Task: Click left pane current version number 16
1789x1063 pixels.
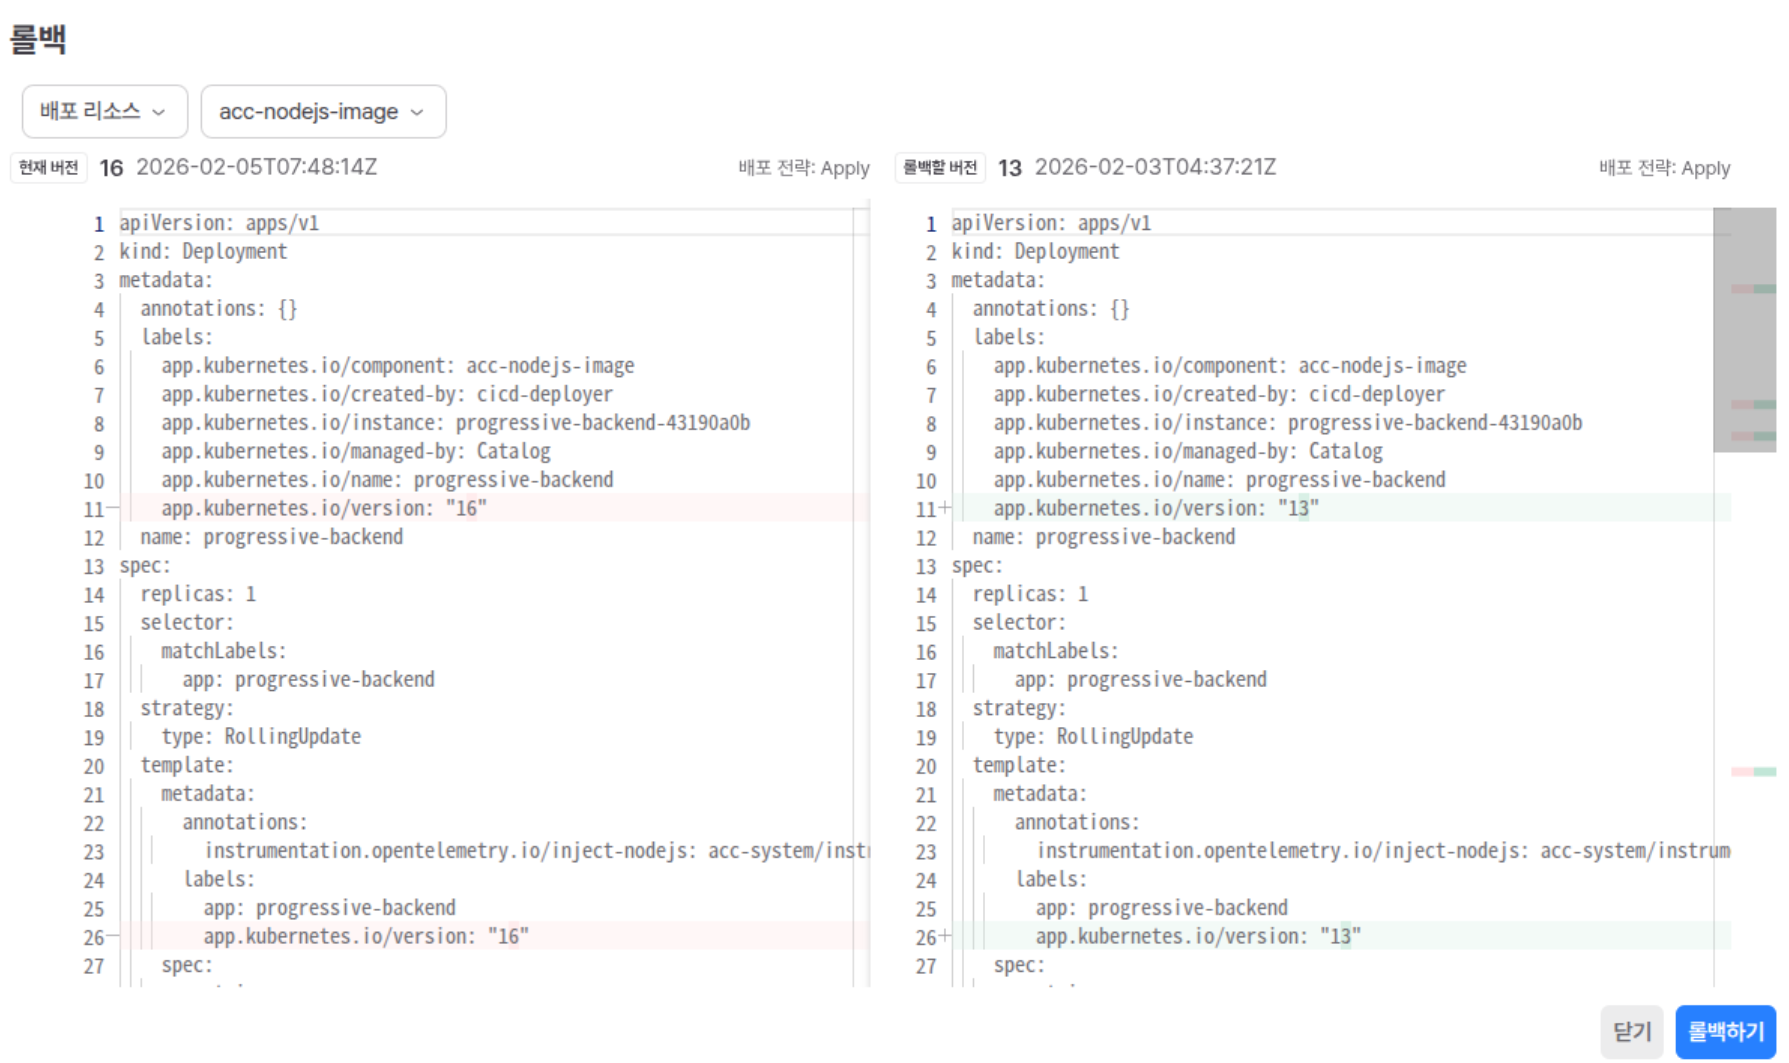Action: point(111,168)
